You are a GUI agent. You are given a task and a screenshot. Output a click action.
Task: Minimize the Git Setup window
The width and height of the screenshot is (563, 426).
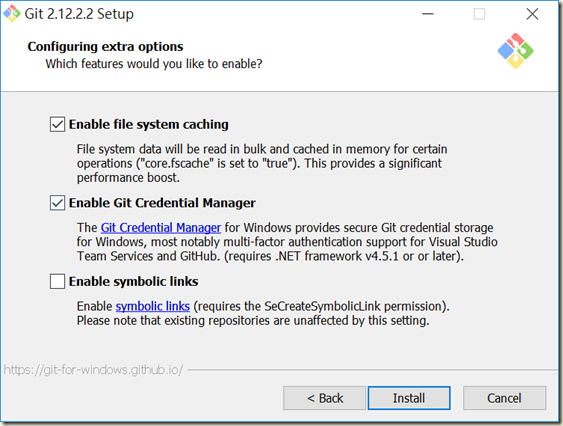coord(428,14)
